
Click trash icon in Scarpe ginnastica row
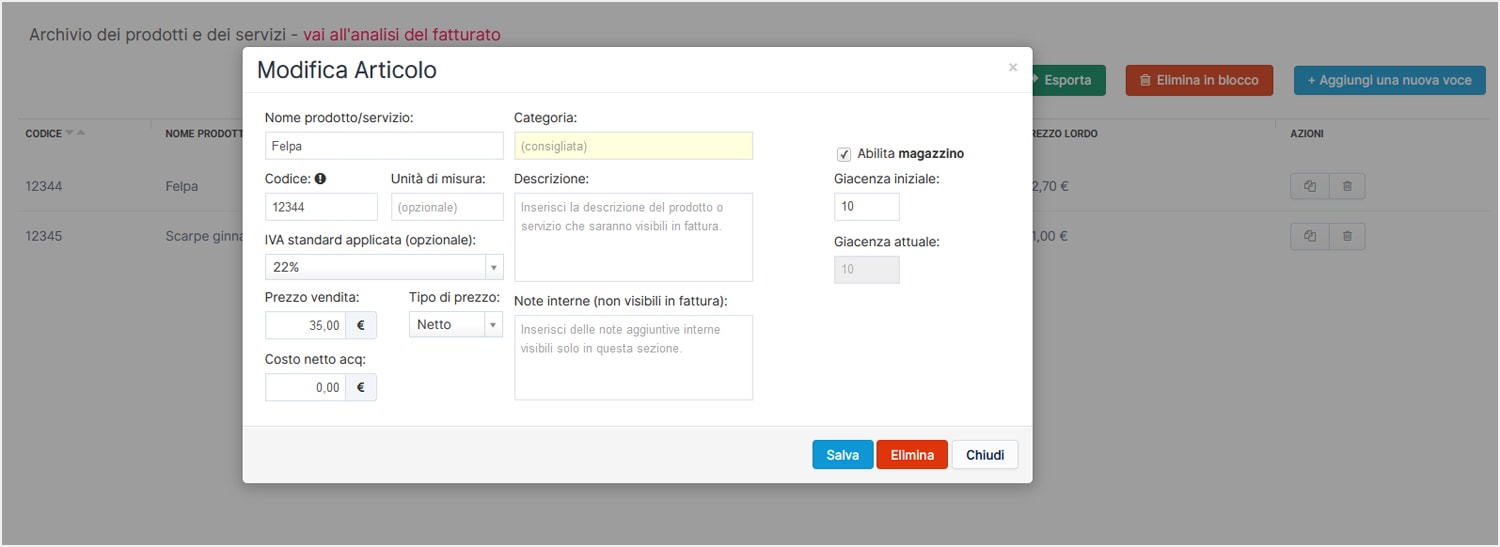pos(1347,237)
